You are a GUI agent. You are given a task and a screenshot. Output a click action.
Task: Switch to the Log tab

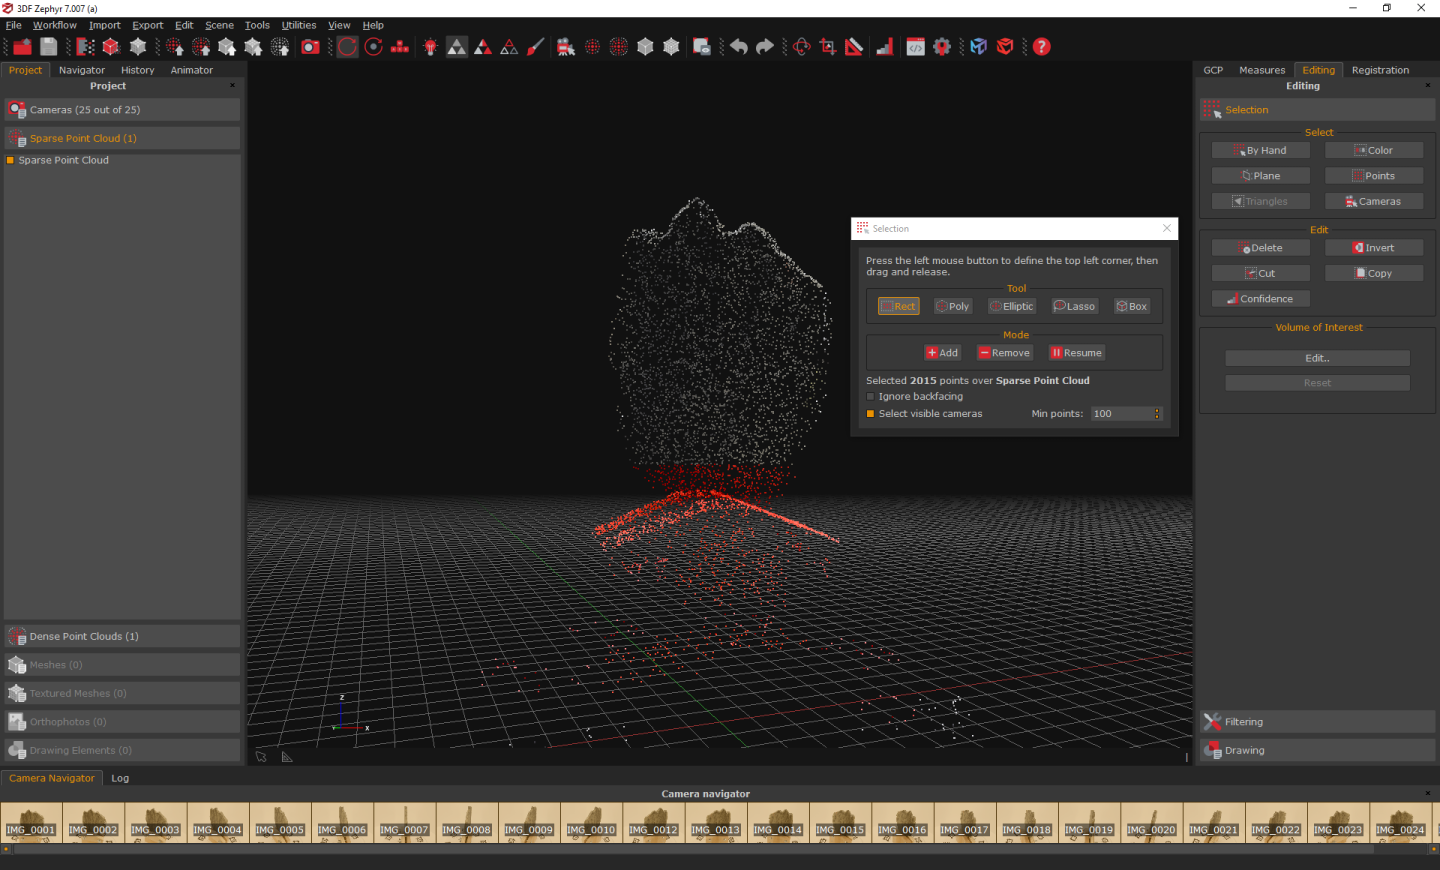click(120, 778)
